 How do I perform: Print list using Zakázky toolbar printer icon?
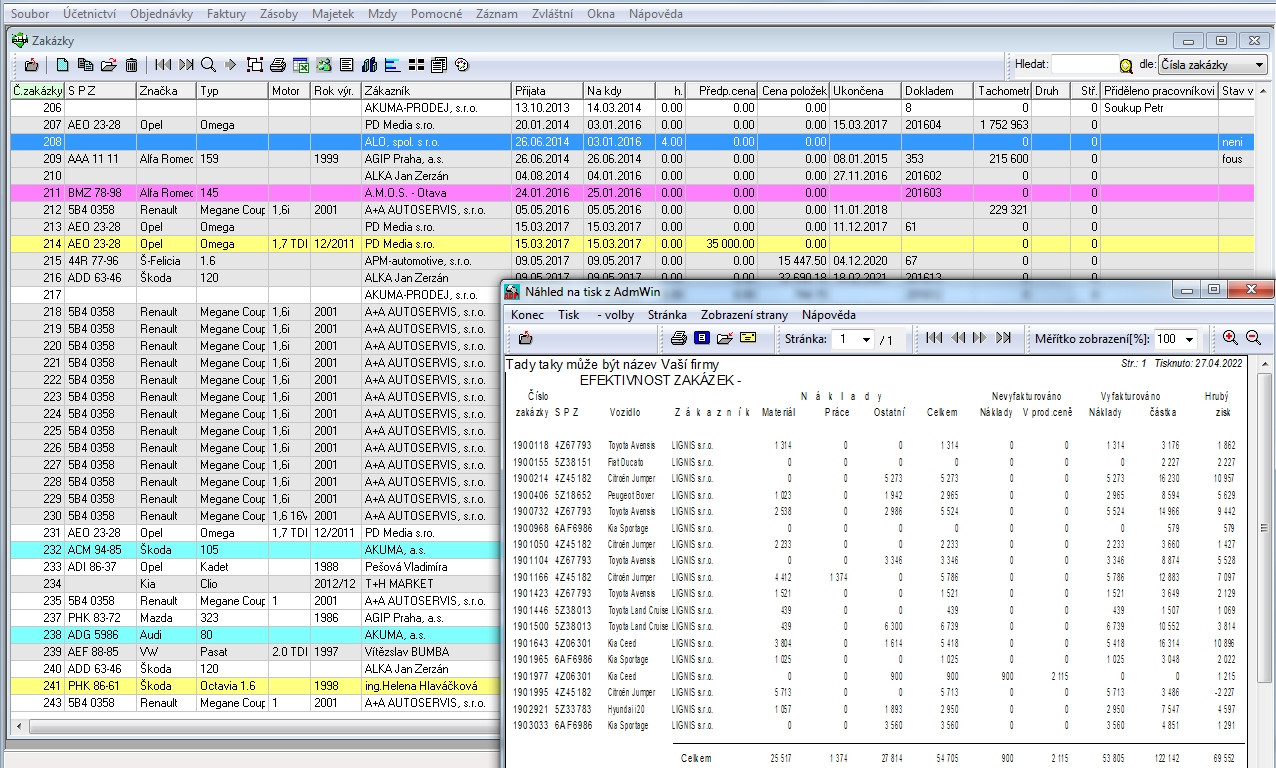tap(278, 65)
